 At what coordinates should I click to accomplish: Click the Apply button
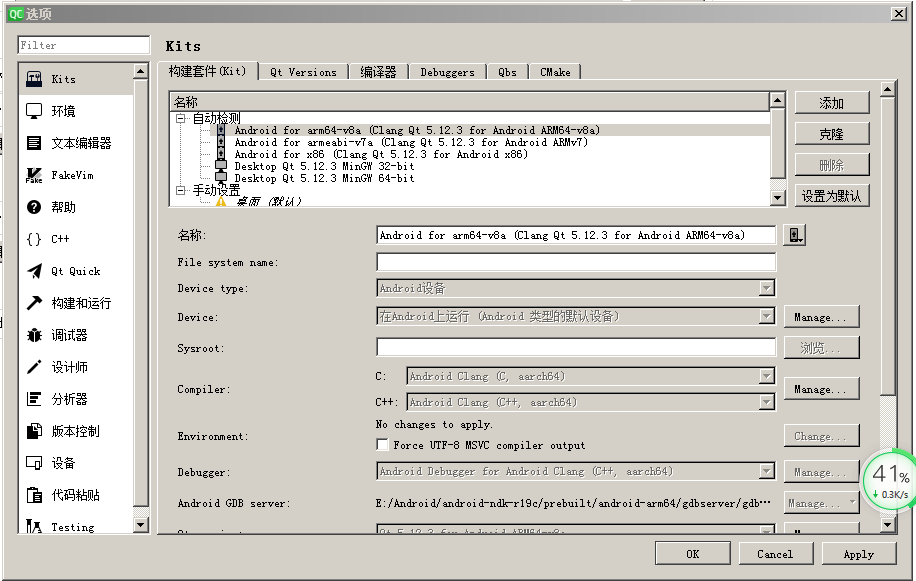(x=859, y=554)
